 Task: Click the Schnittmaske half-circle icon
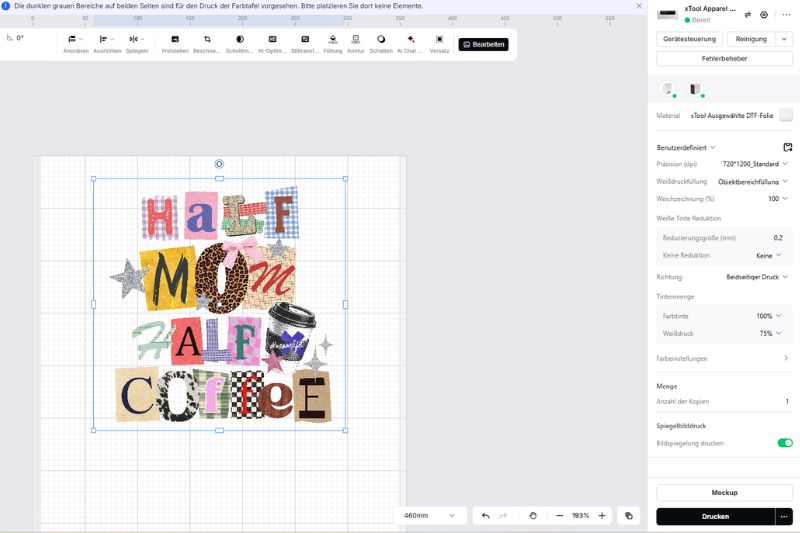point(240,39)
